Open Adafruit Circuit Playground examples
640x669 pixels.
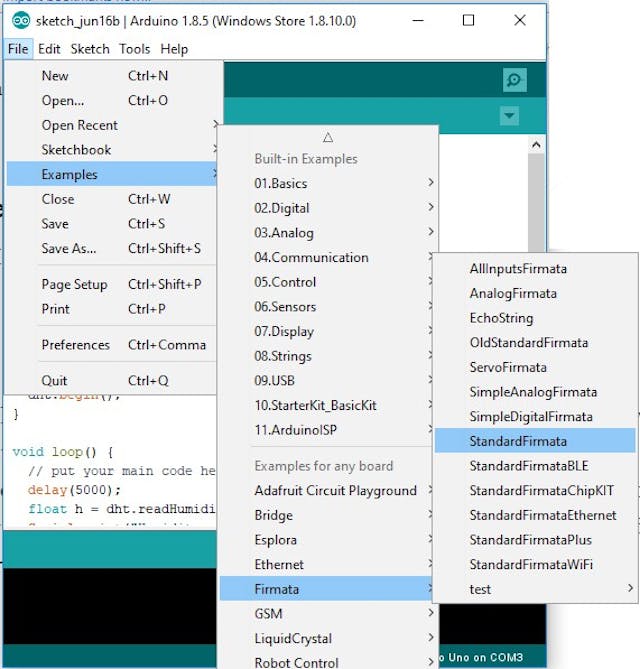(335, 491)
